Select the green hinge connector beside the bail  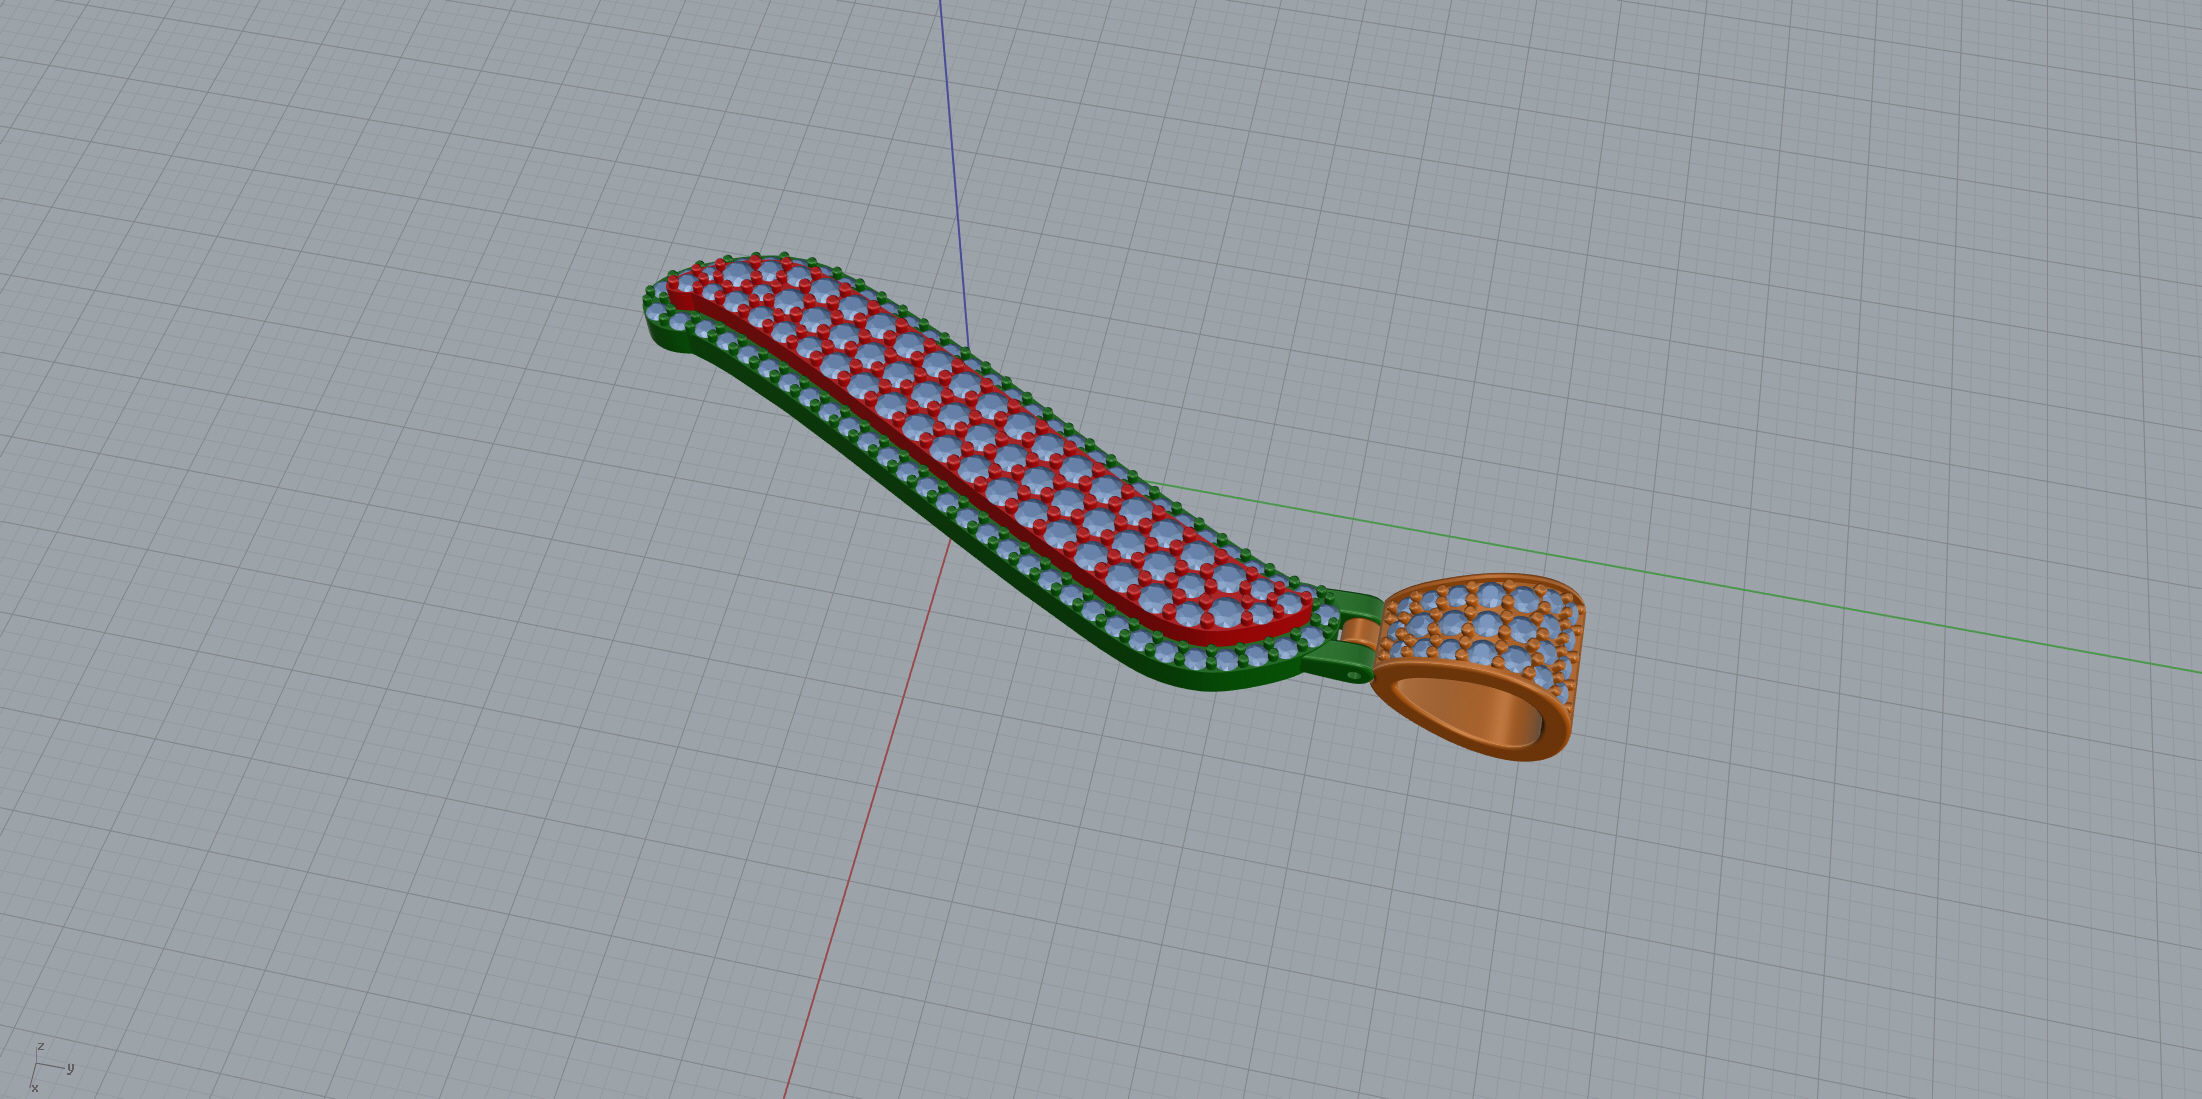[1342, 661]
